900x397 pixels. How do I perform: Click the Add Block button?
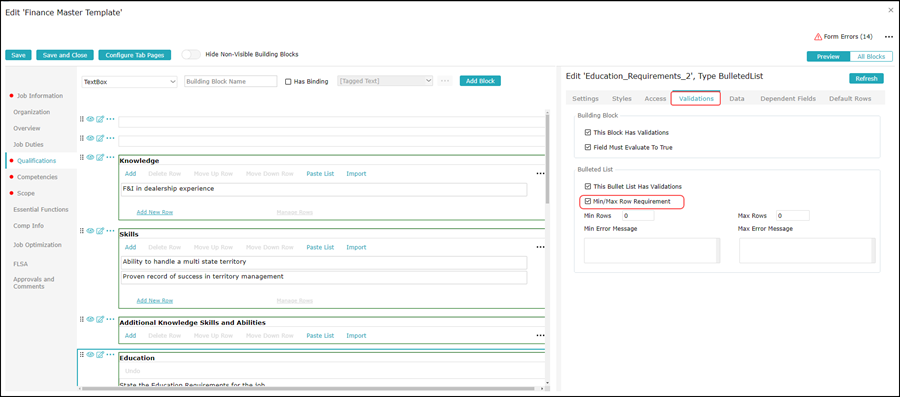click(480, 81)
